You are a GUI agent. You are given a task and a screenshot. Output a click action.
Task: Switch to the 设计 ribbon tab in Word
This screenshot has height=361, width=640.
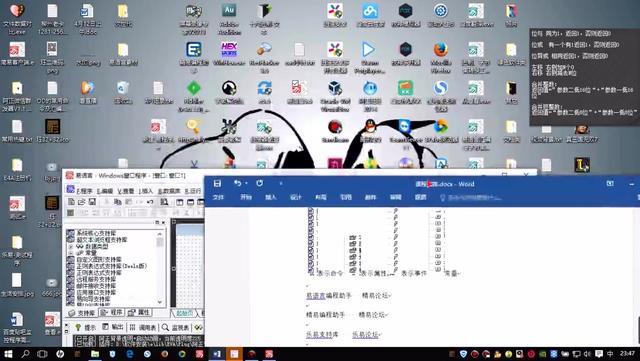[296, 197]
